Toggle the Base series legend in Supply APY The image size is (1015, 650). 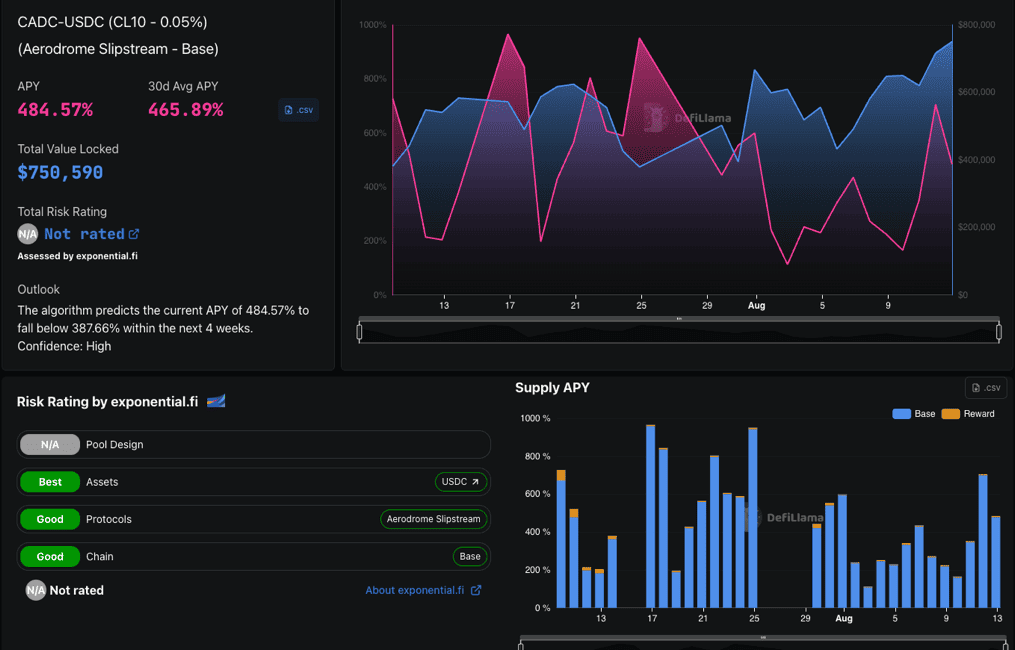913,414
